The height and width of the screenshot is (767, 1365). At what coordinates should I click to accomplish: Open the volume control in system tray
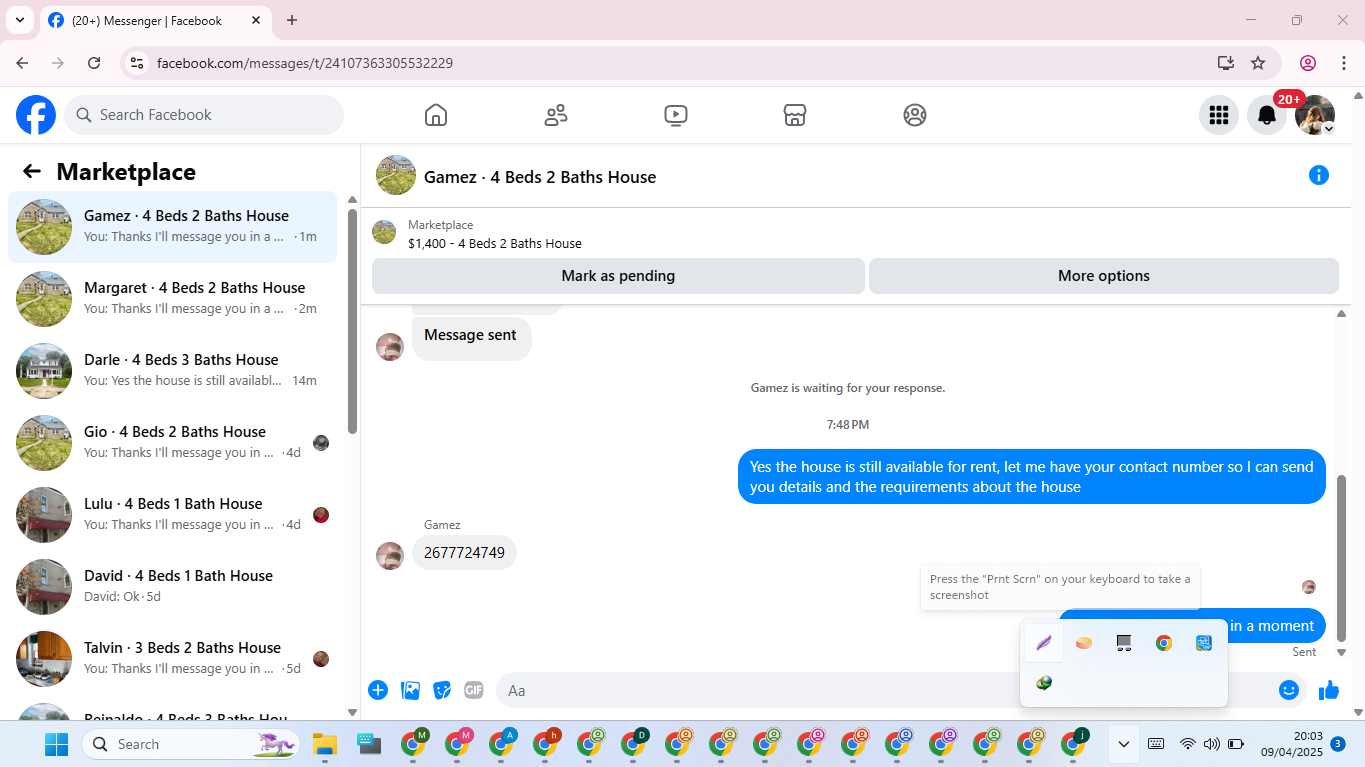pos(1212,744)
